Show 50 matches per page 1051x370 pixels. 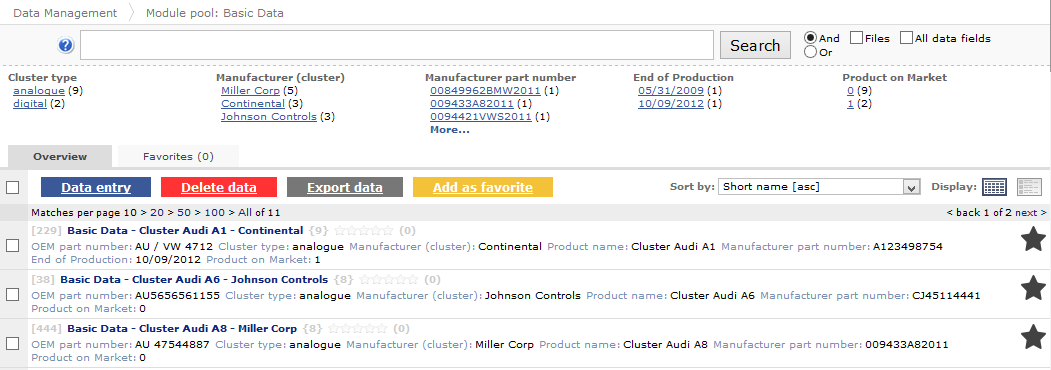183,212
